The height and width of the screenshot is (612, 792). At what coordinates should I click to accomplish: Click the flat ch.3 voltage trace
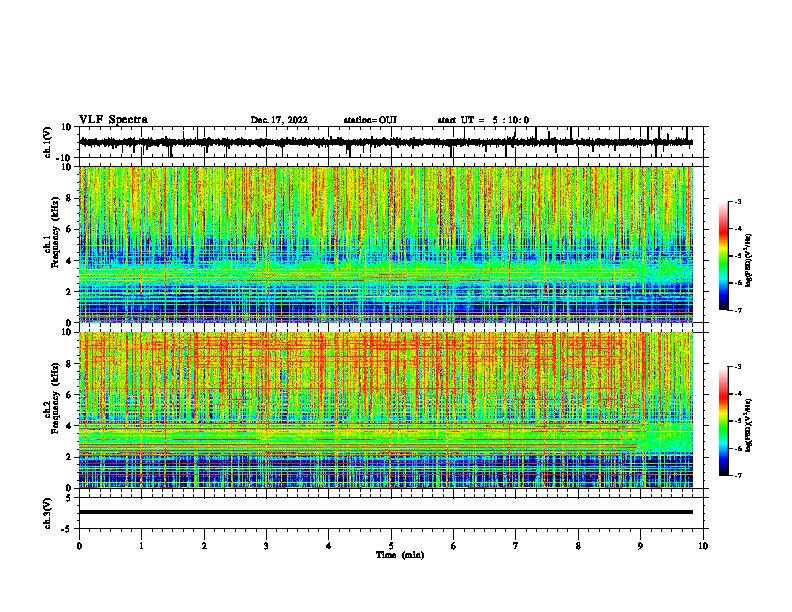tap(386, 512)
